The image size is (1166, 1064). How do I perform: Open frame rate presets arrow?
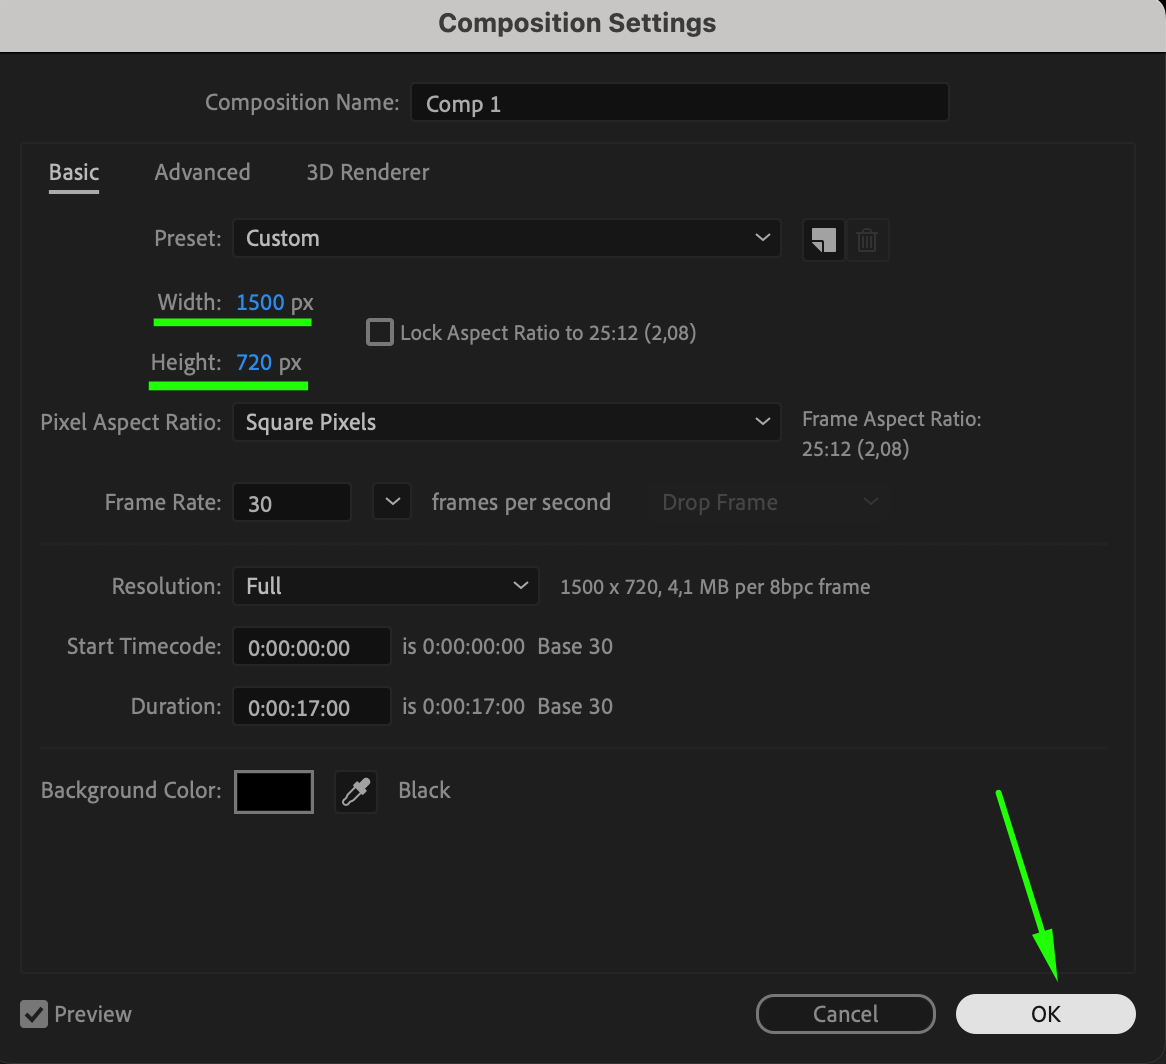pos(392,502)
